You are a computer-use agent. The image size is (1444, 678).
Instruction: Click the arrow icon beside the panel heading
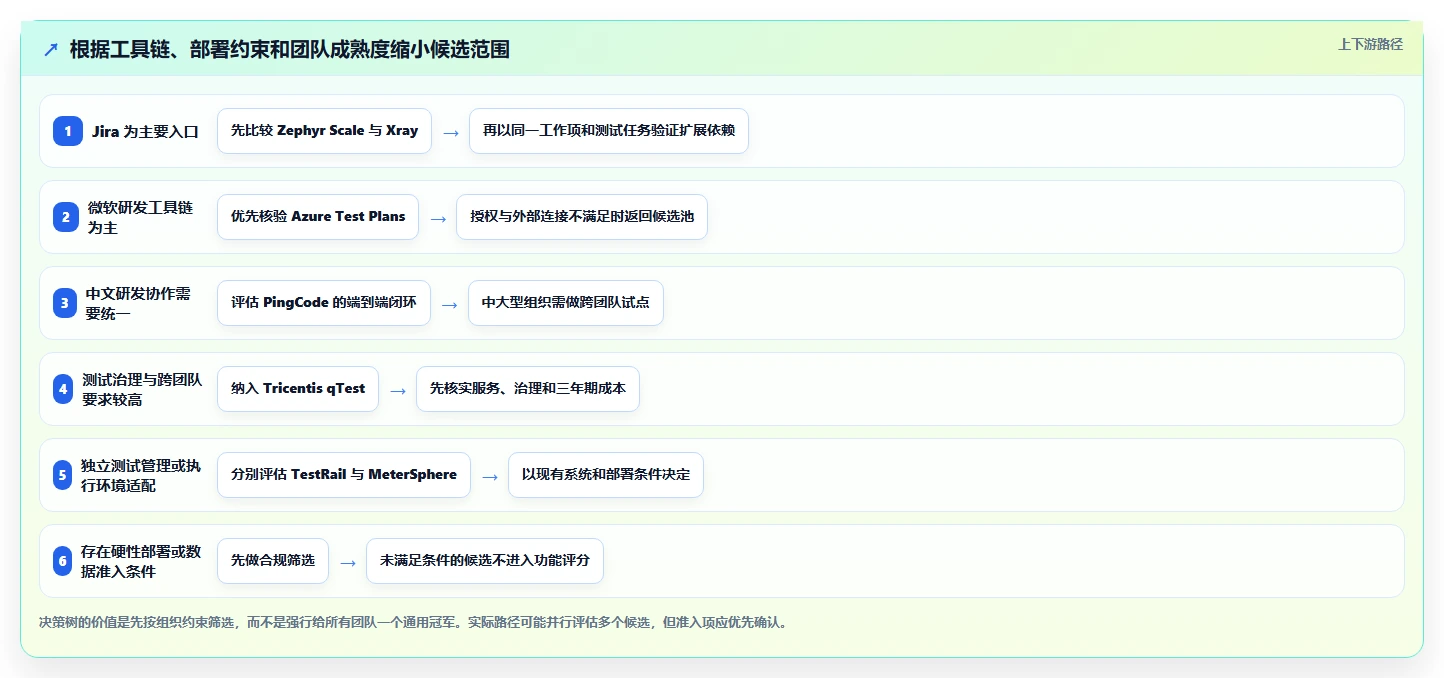click(51, 49)
